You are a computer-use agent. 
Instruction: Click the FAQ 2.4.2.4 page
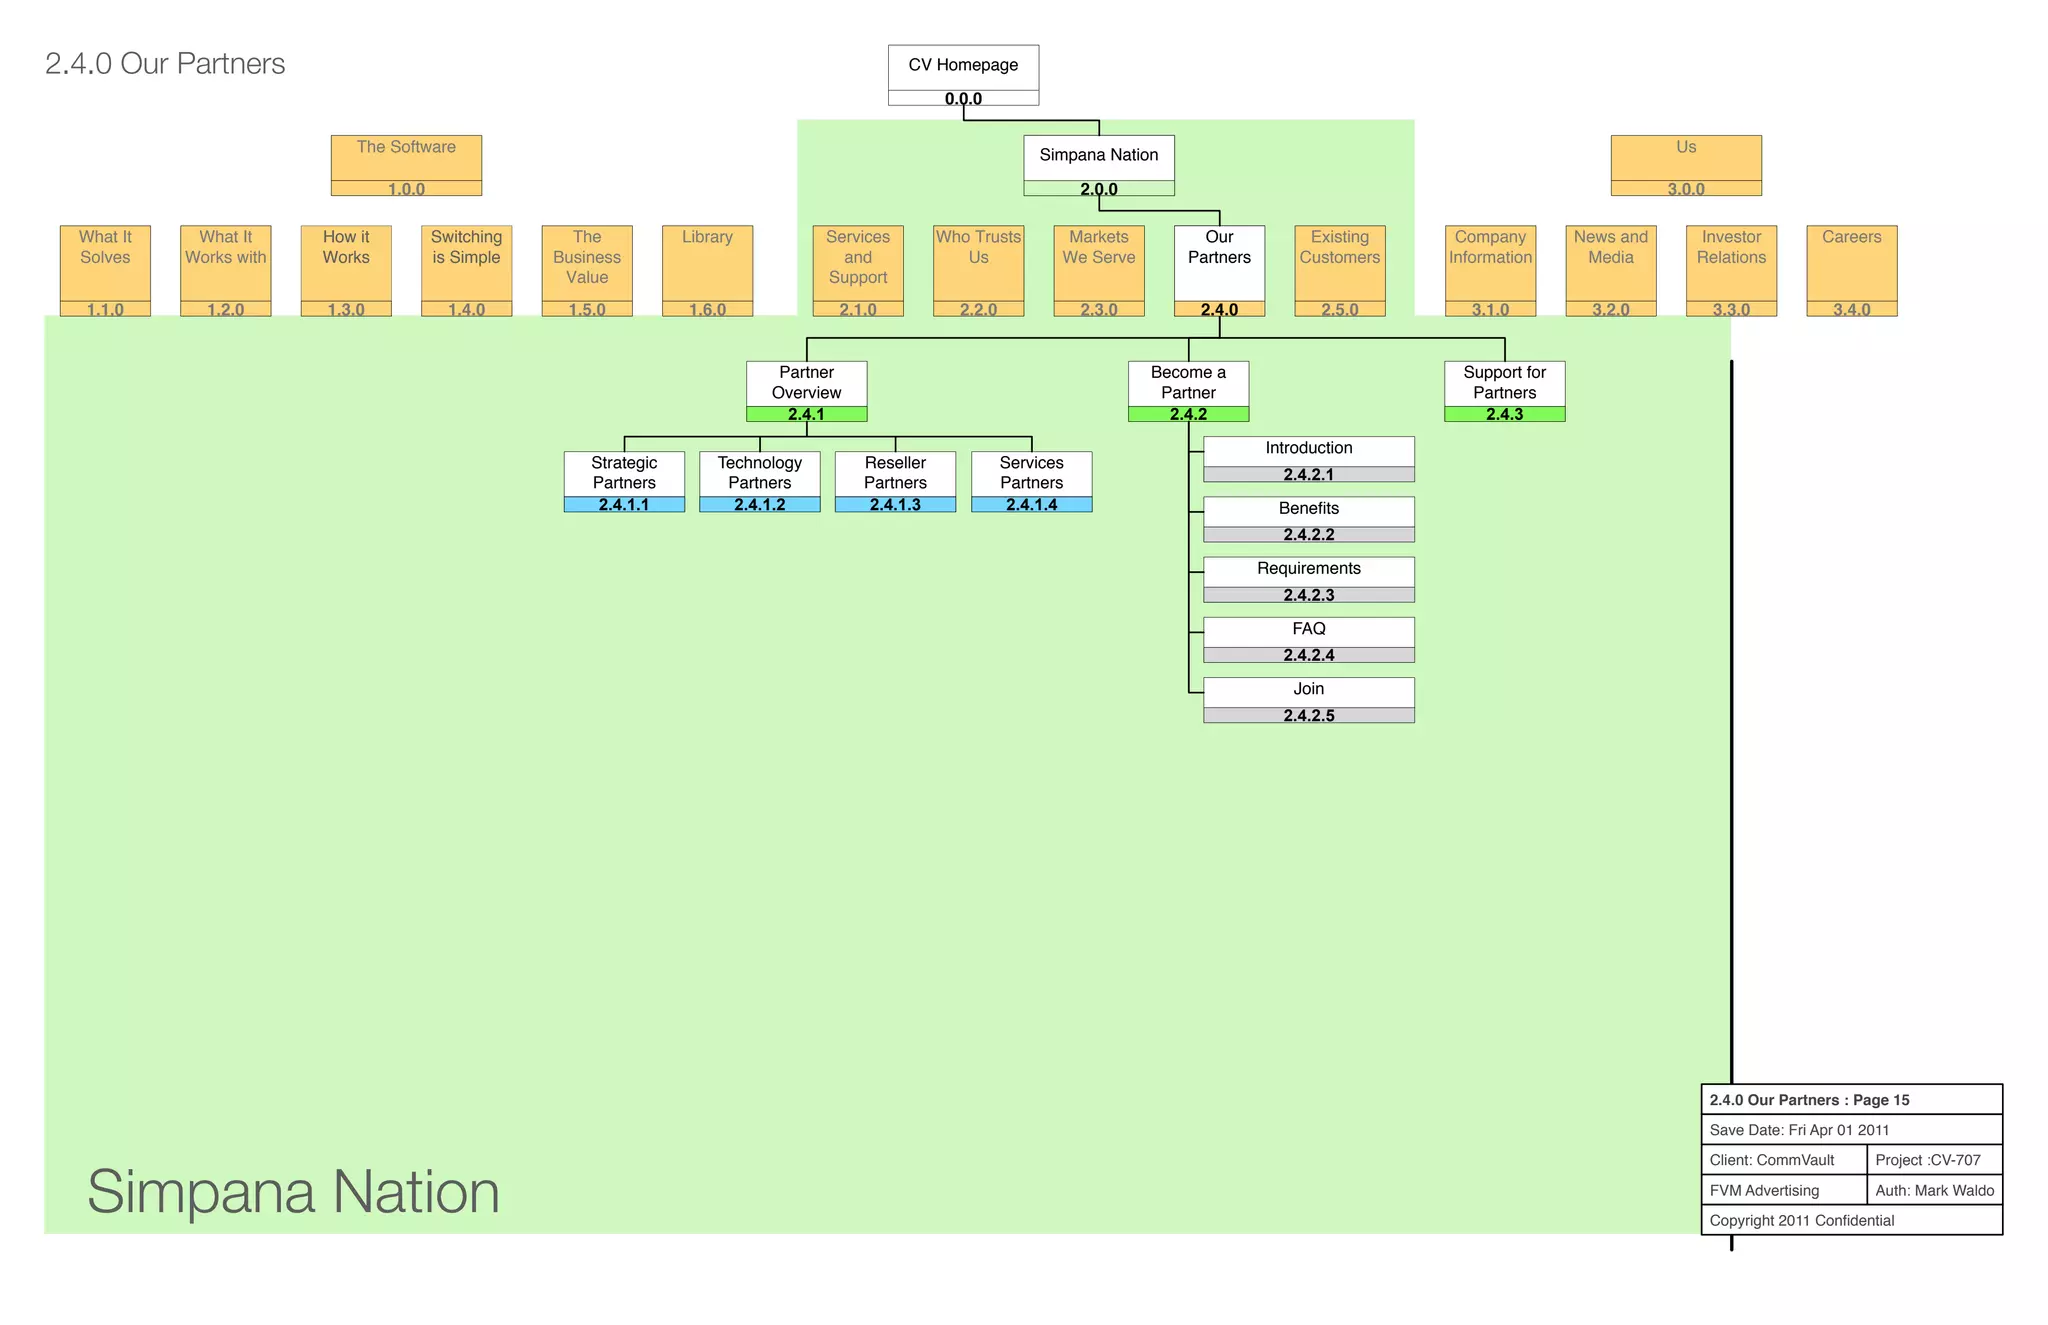point(1308,639)
